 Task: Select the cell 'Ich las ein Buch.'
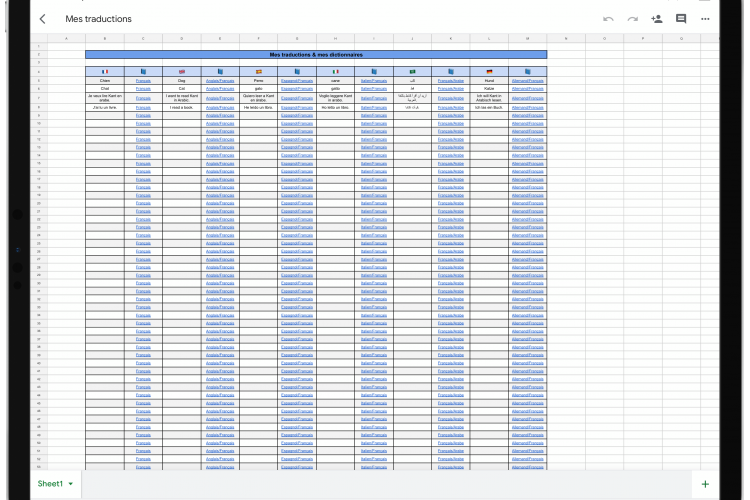489,108
